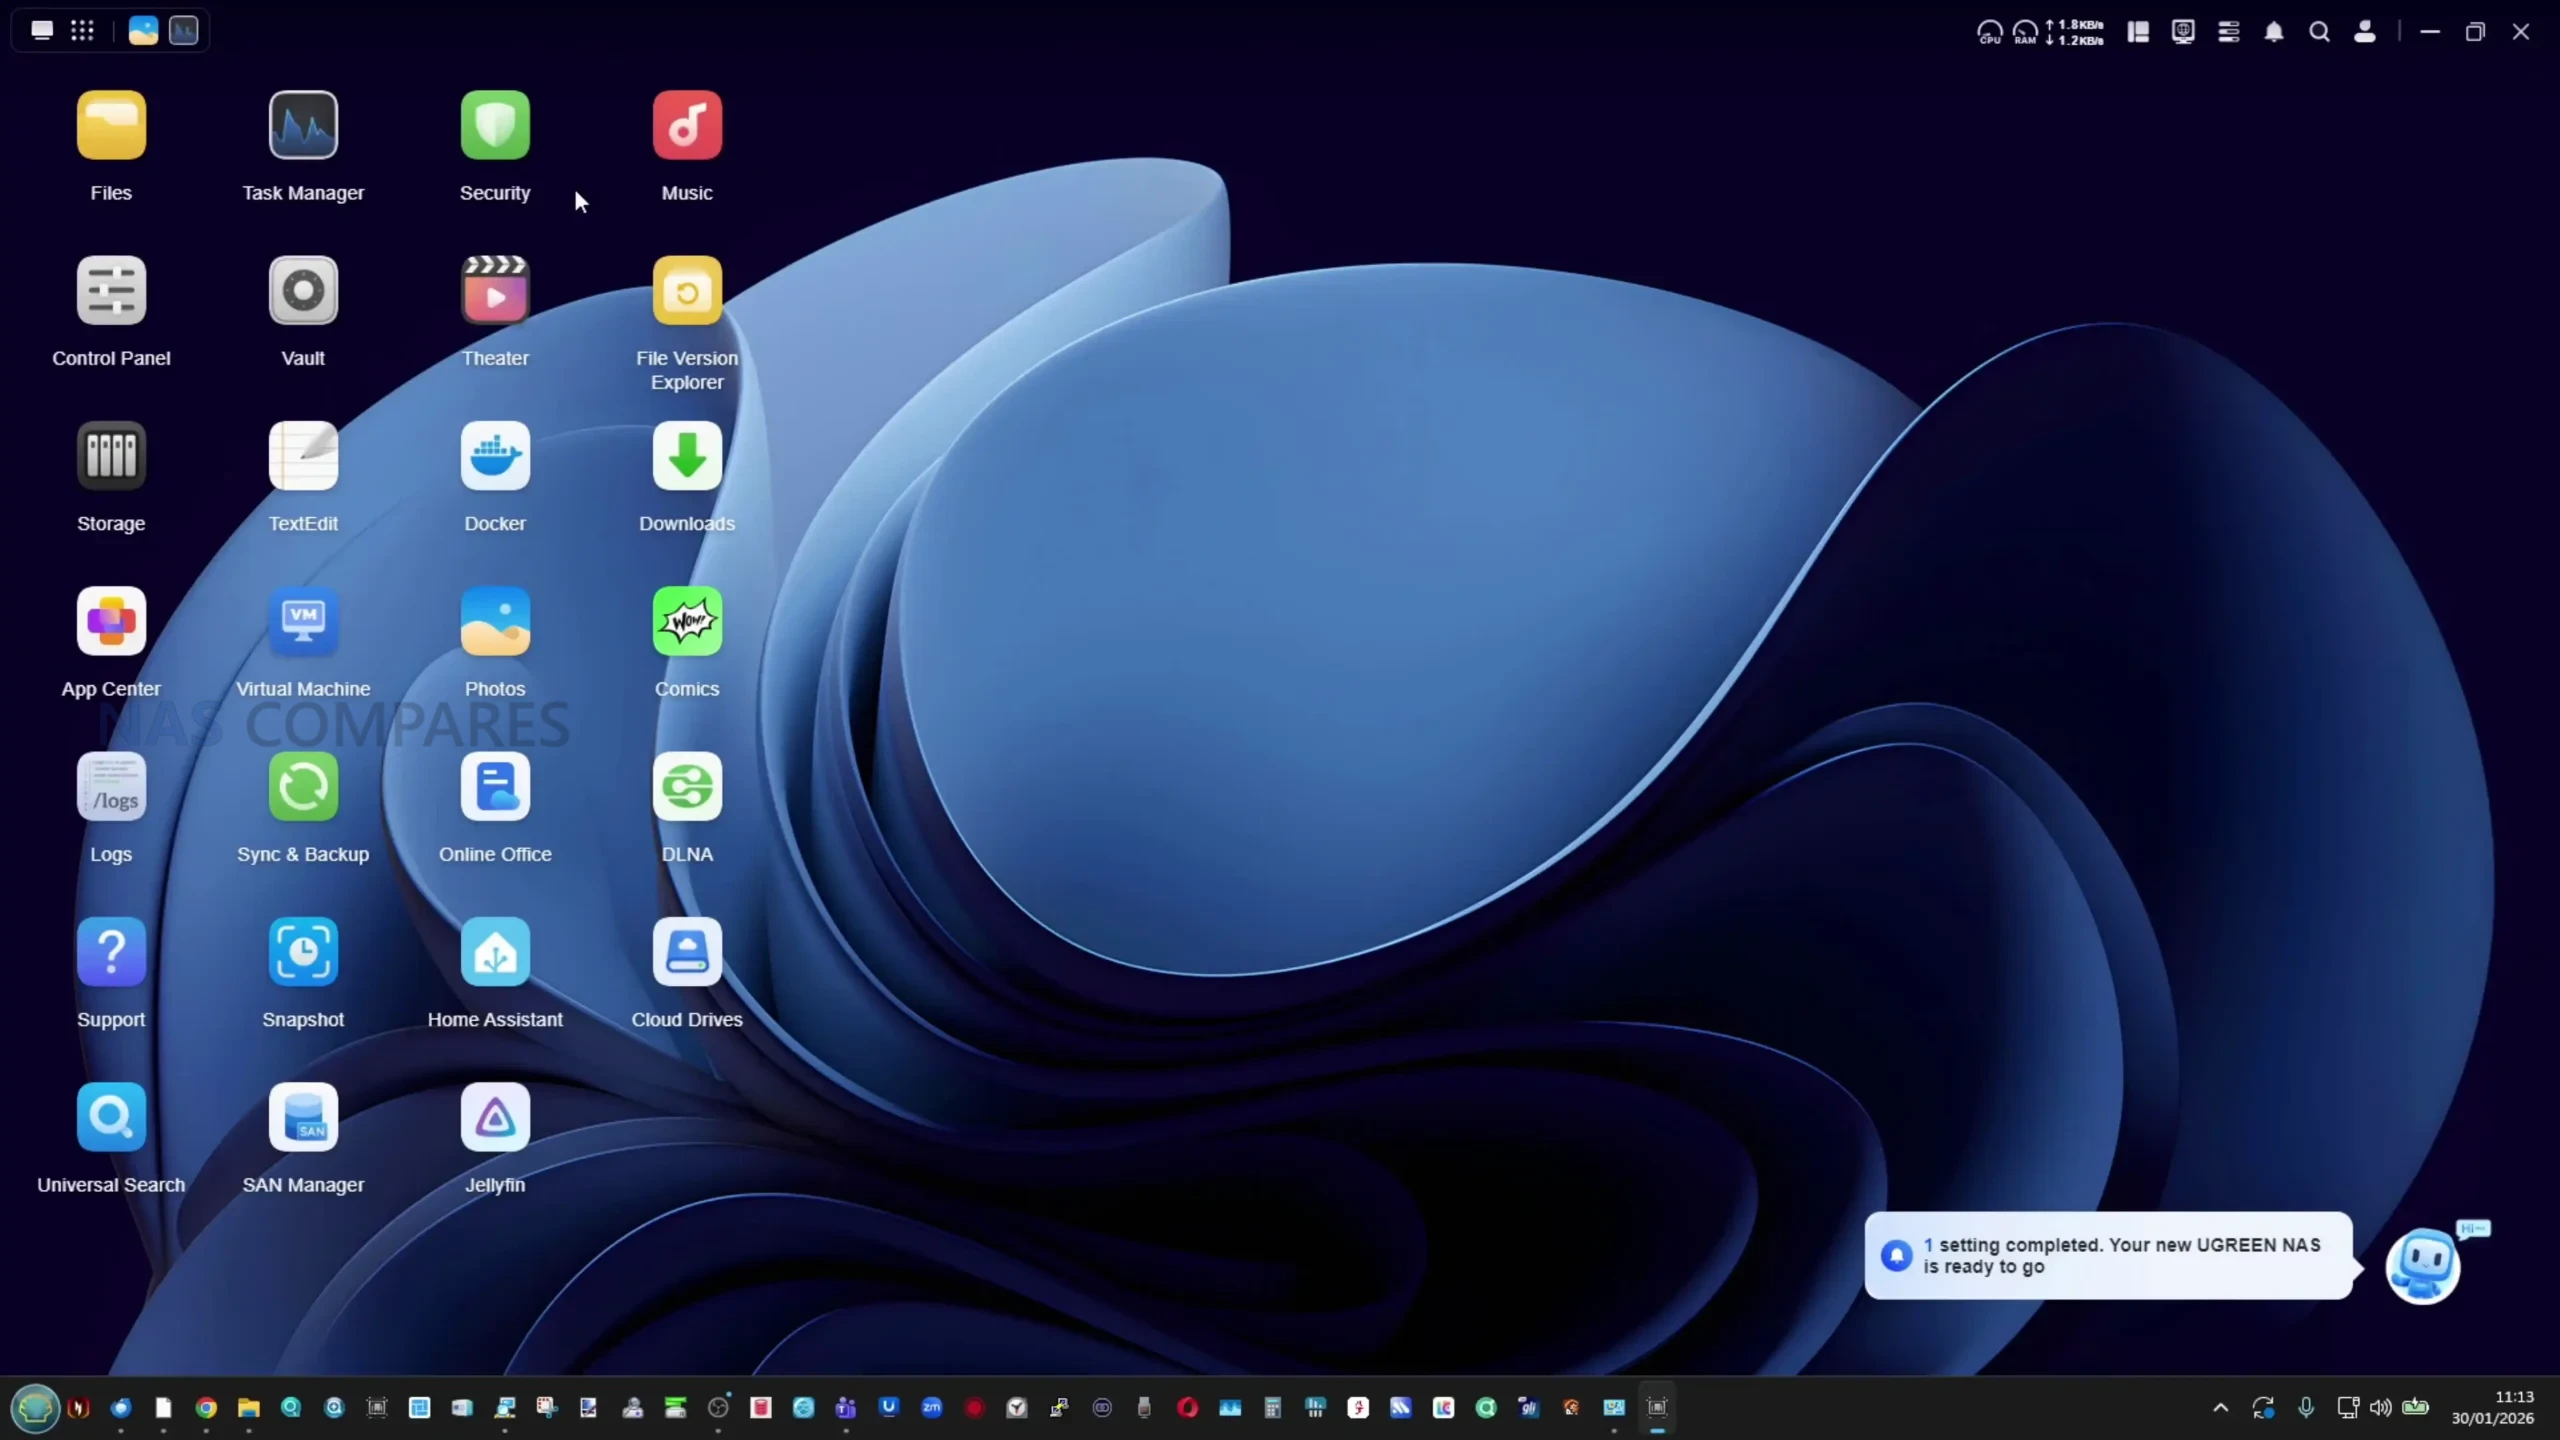Open the all-apps grid launcher
Screen dimensions: 2560x1440
pyautogui.click(x=82, y=31)
